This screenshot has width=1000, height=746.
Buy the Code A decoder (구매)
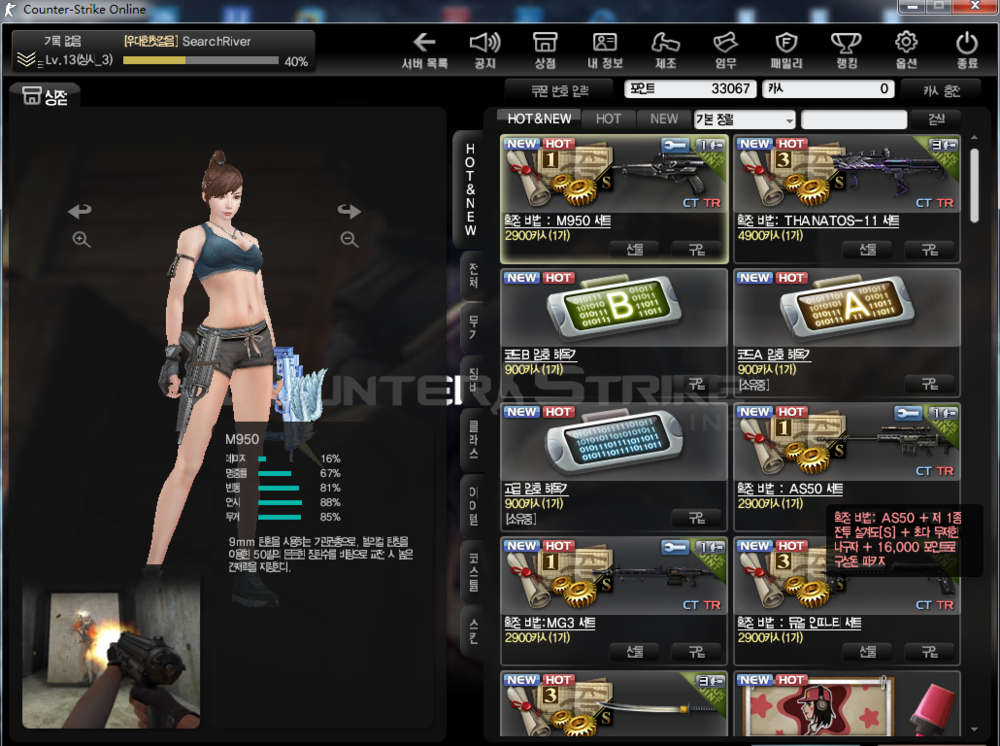coord(929,384)
